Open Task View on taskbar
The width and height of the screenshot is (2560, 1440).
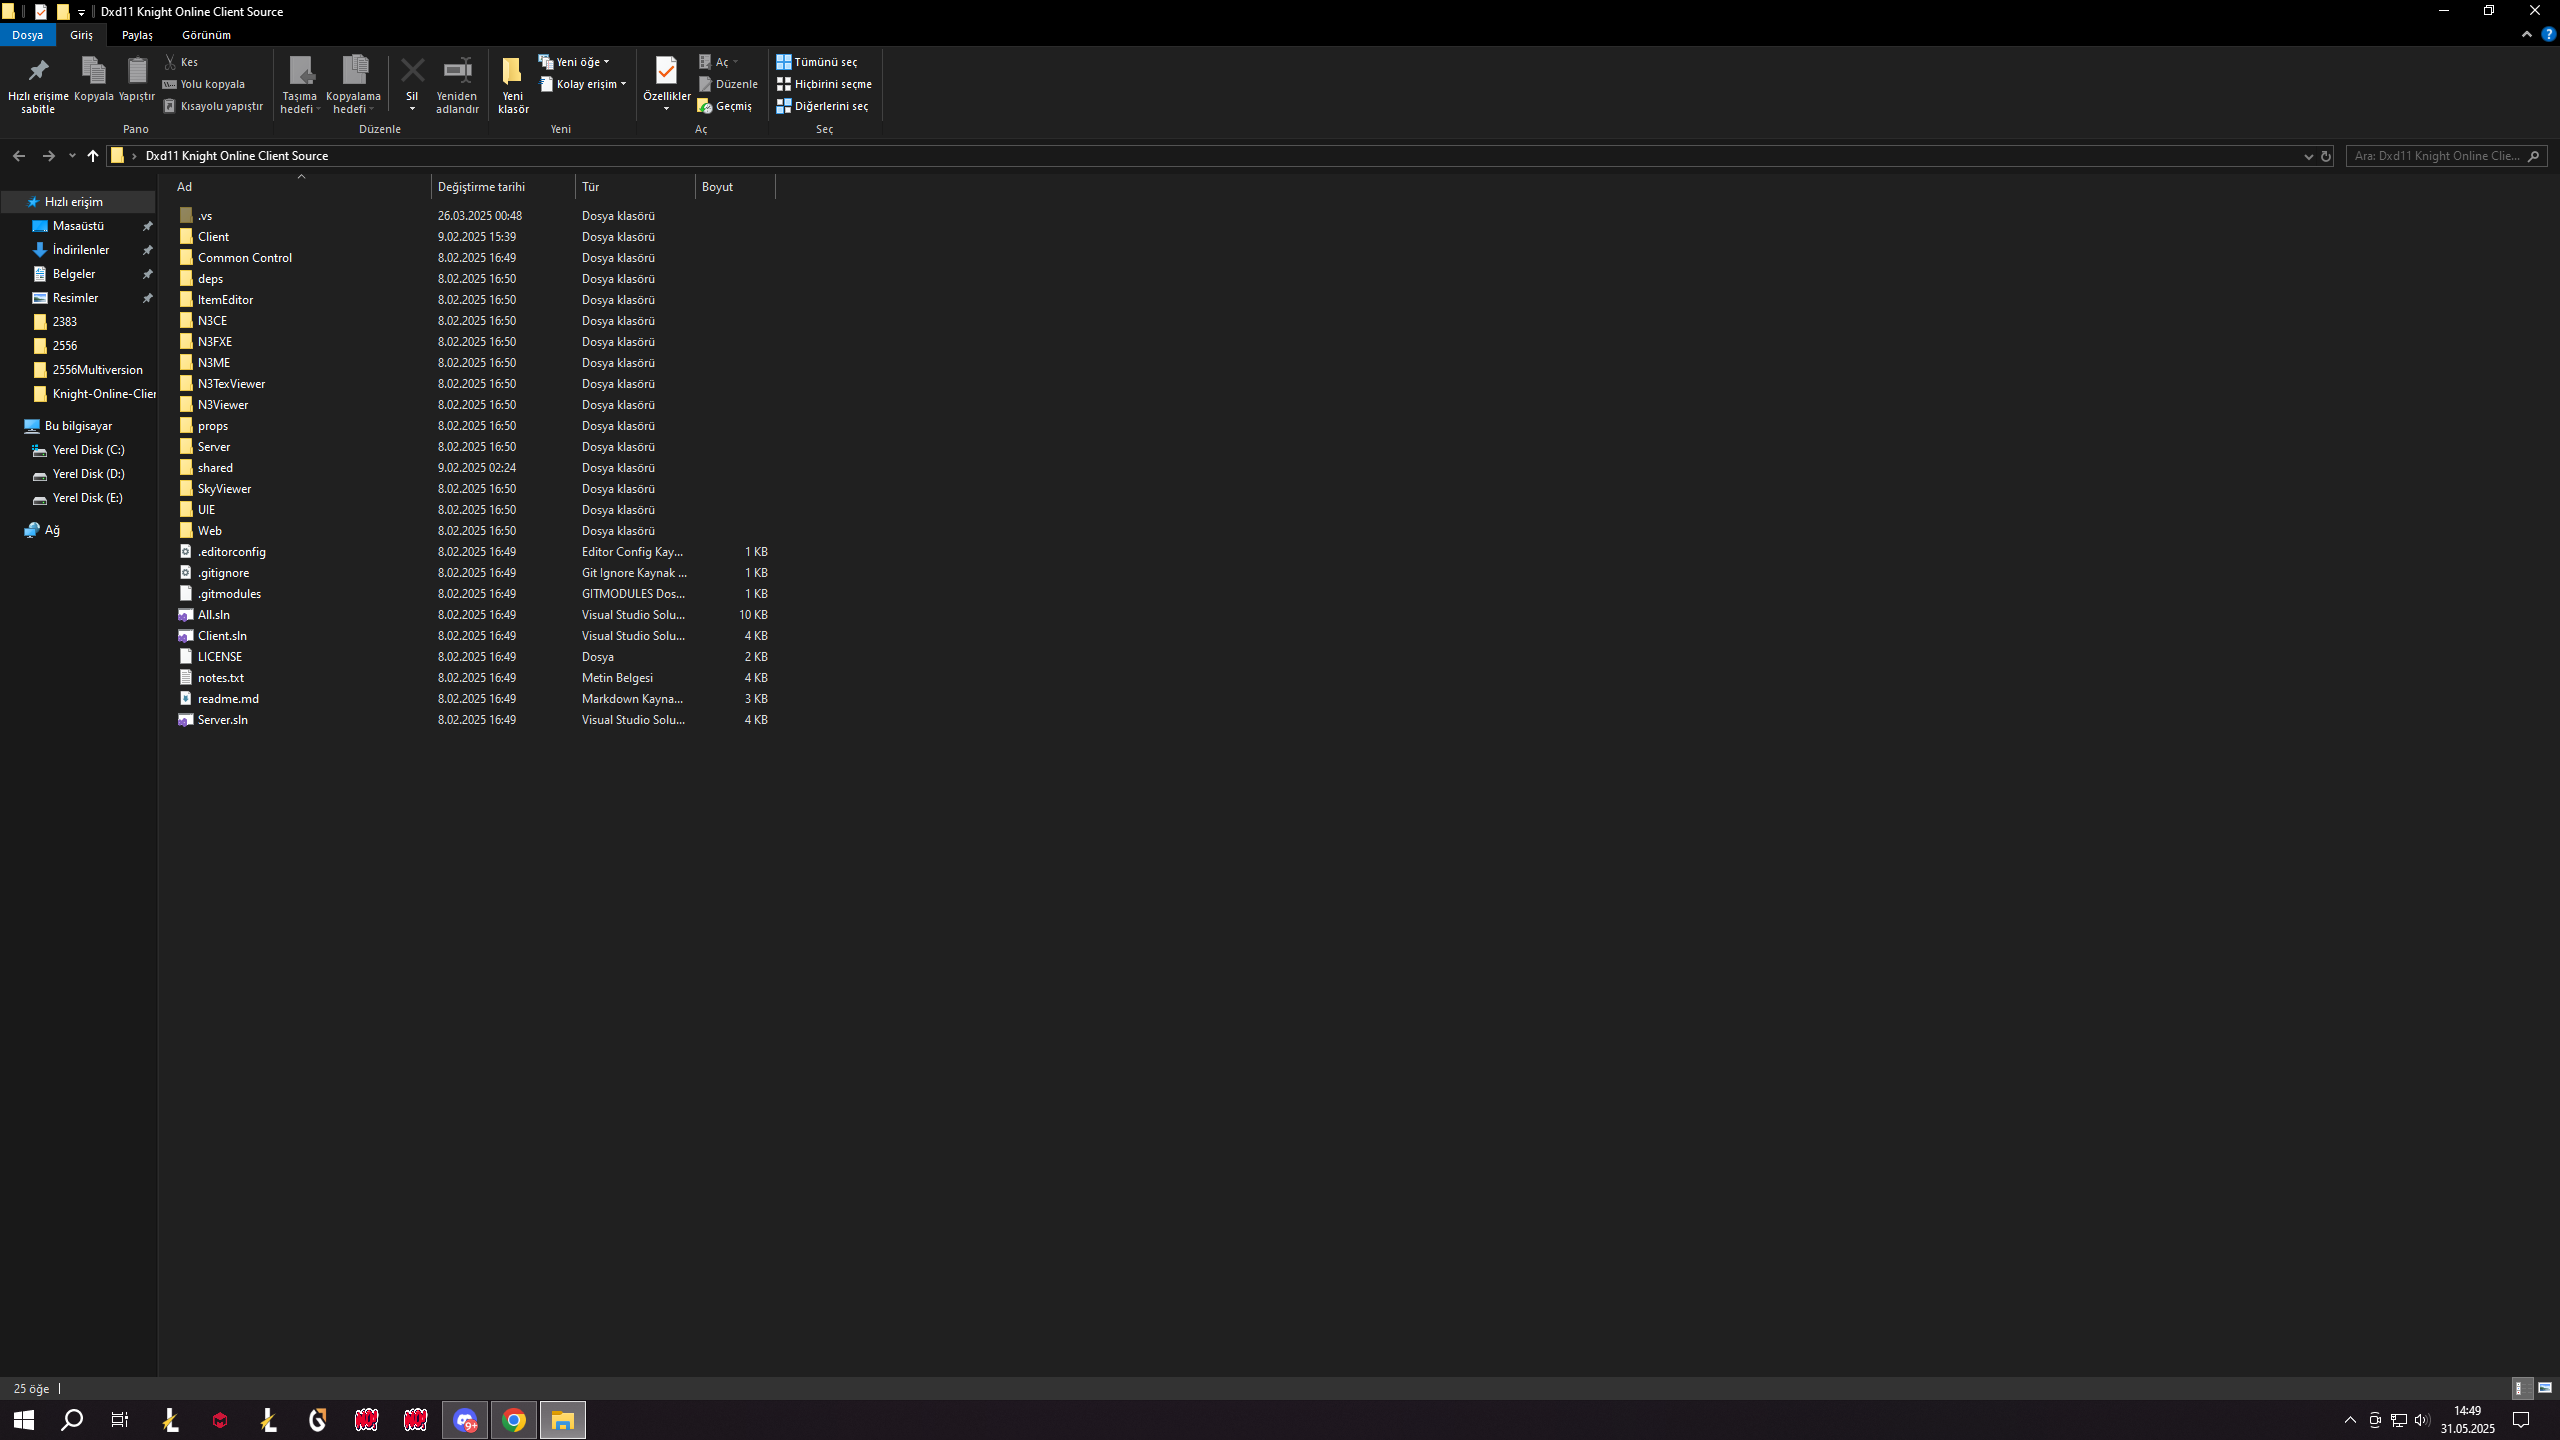[120, 1420]
